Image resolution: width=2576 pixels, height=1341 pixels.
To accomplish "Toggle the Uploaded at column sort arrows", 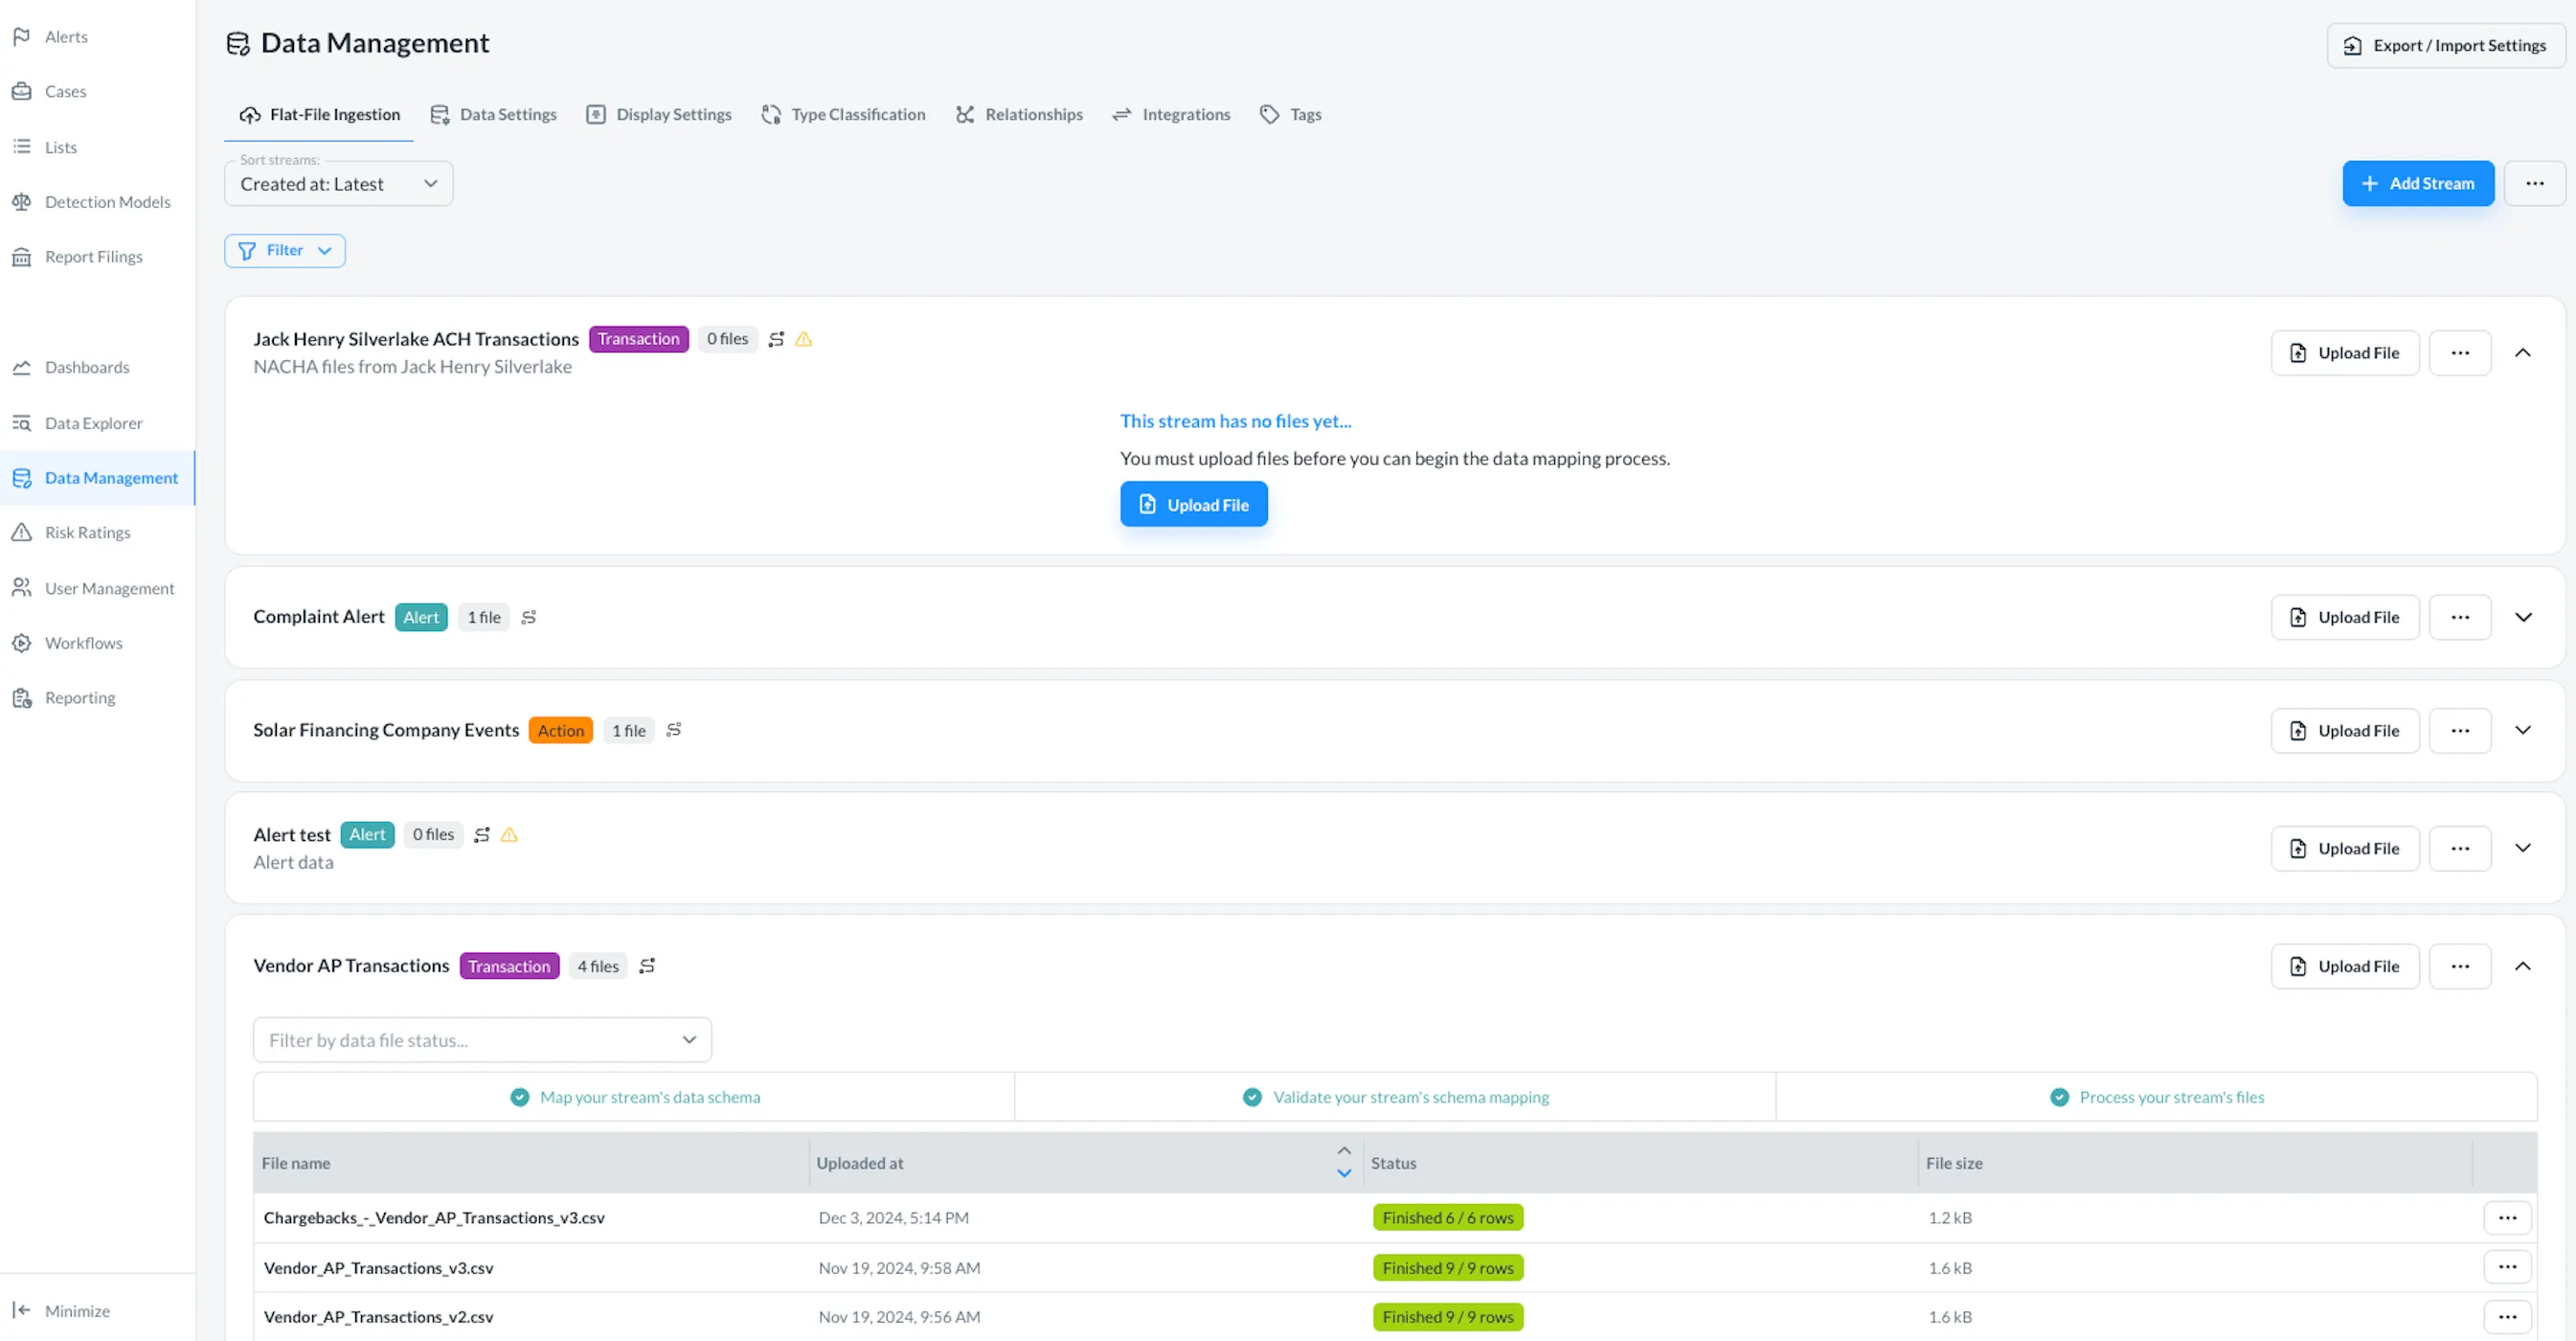I will click(x=1344, y=1162).
